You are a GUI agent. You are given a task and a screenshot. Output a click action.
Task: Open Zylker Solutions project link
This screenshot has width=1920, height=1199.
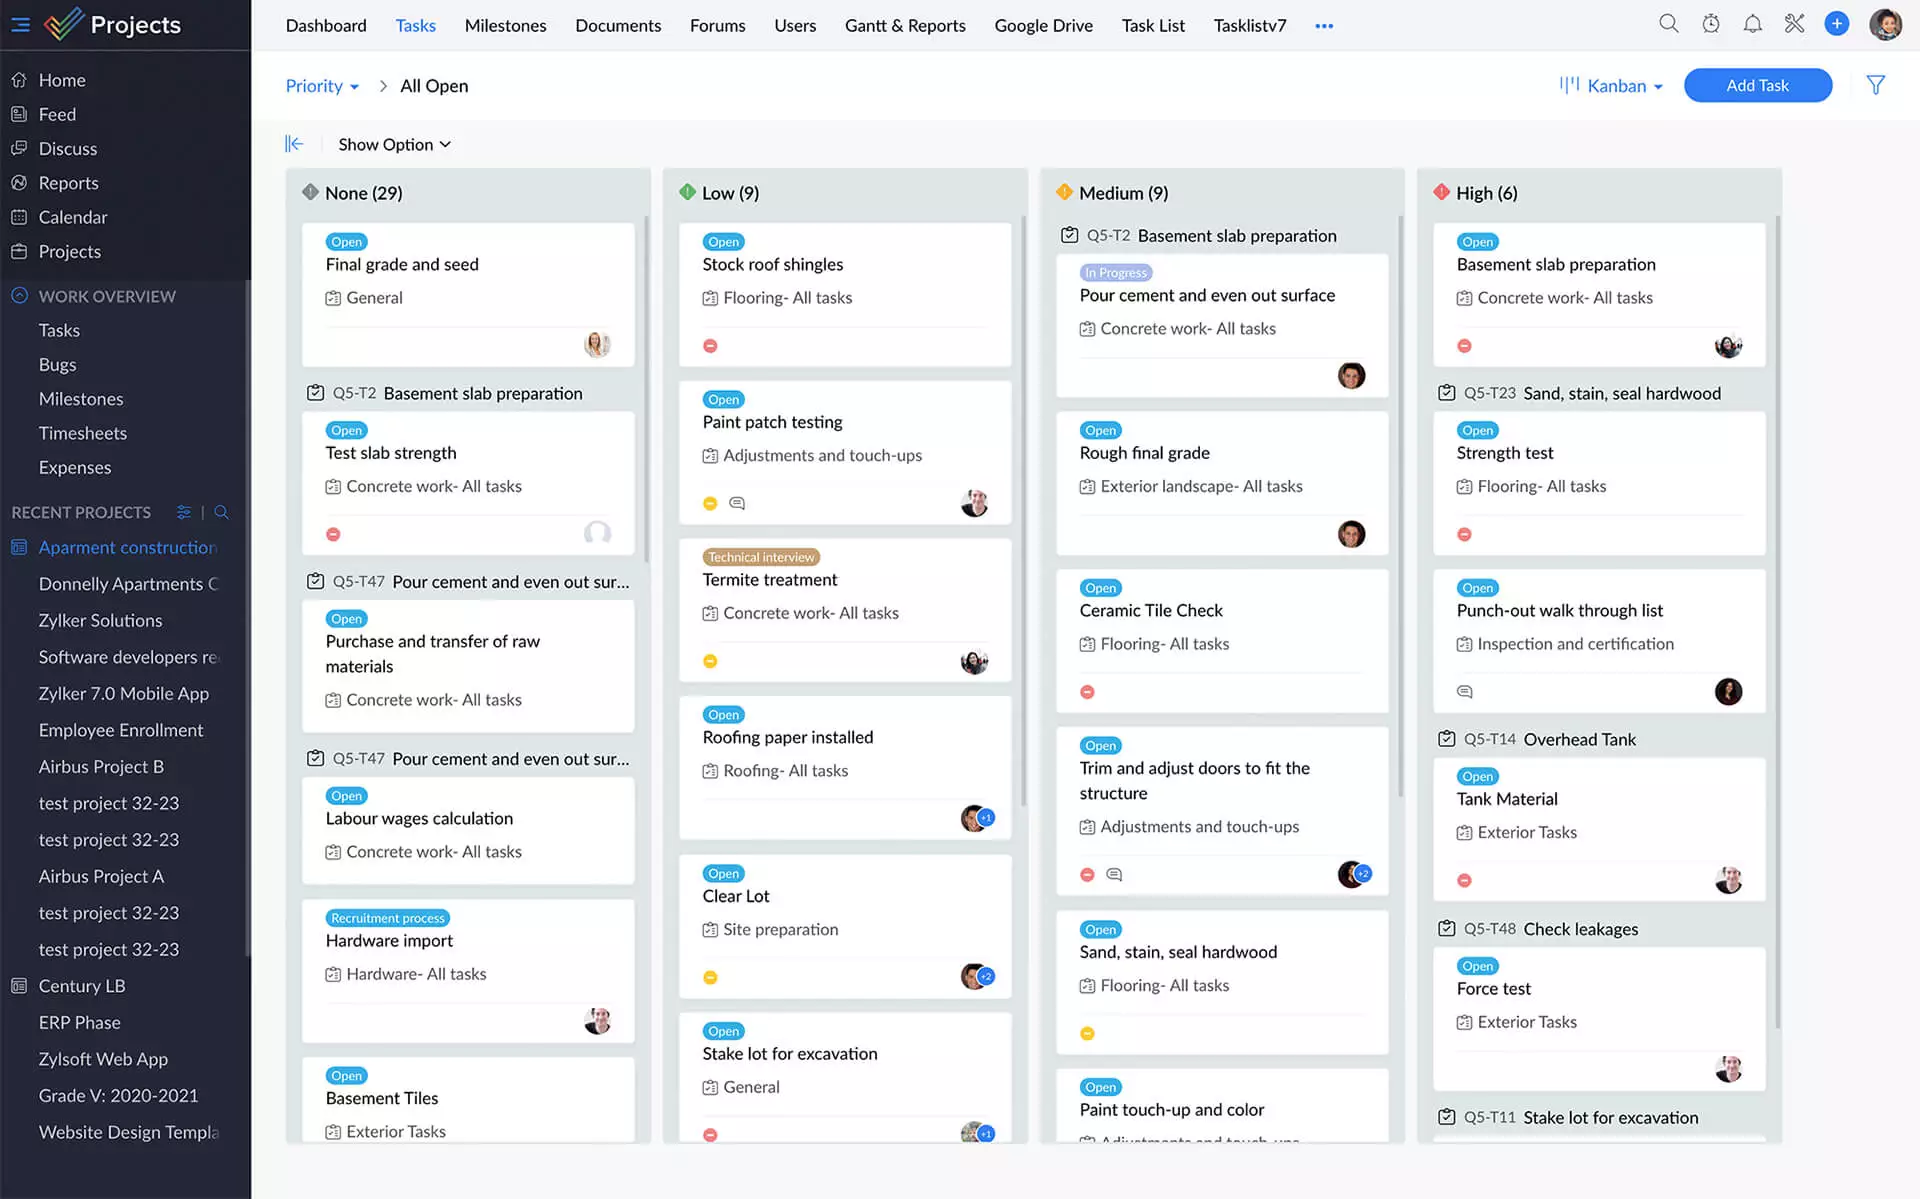100,621
